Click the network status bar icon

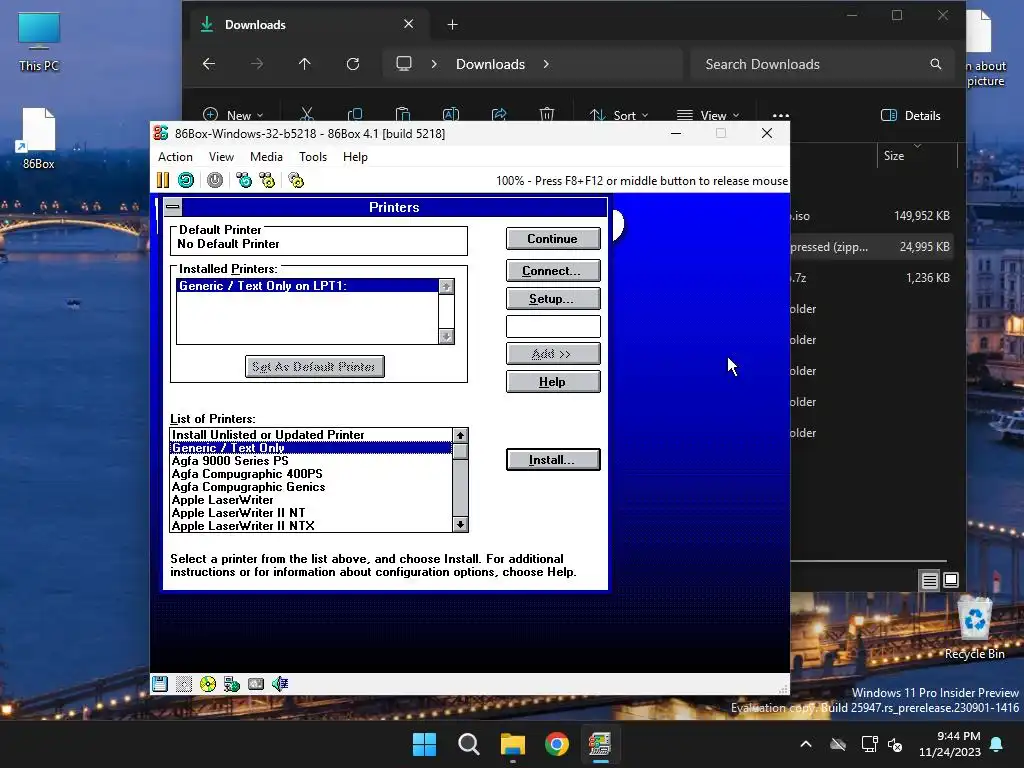coord(232,684)
